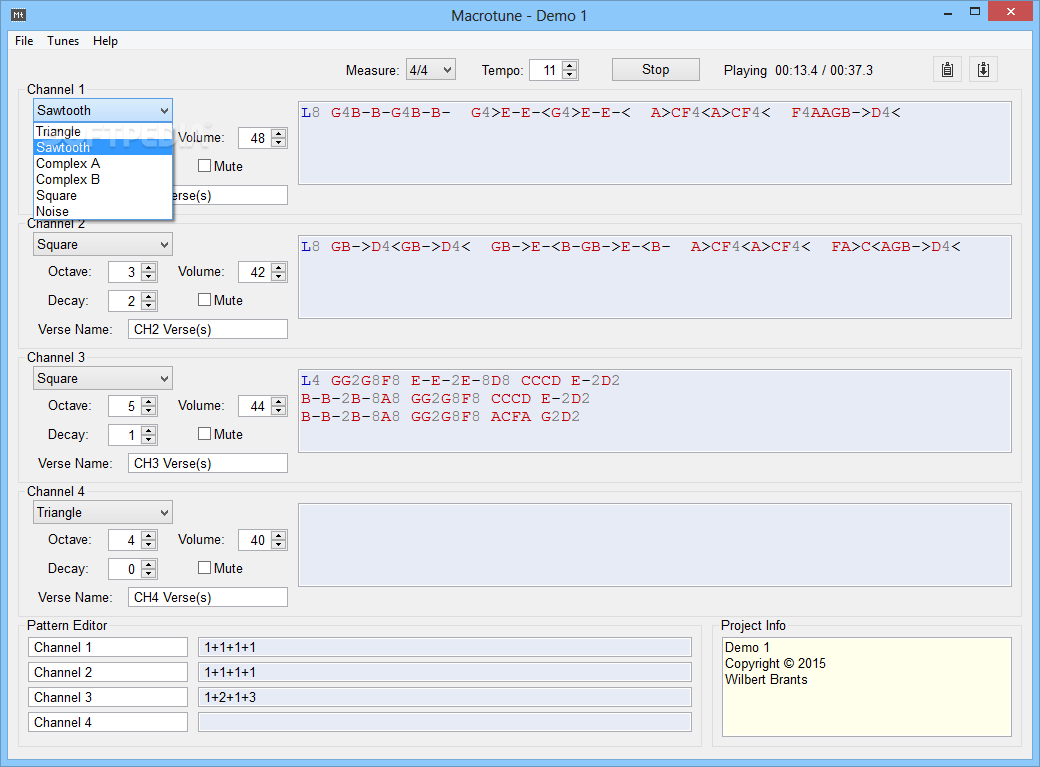Select Noise in the open waveform list
This screenshot has width=1040, height=767.
pos(53,212)
